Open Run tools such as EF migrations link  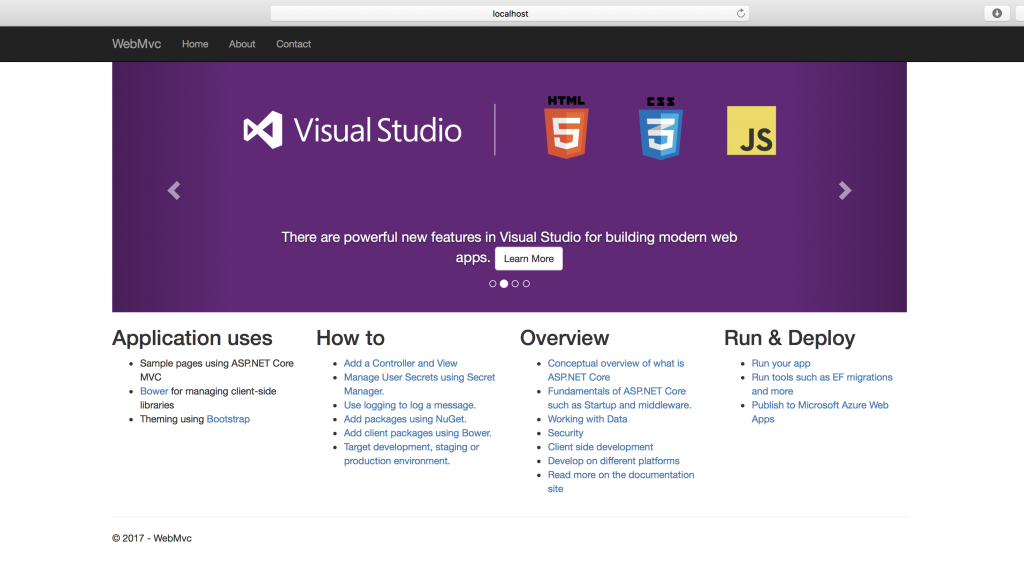point(822,384)
